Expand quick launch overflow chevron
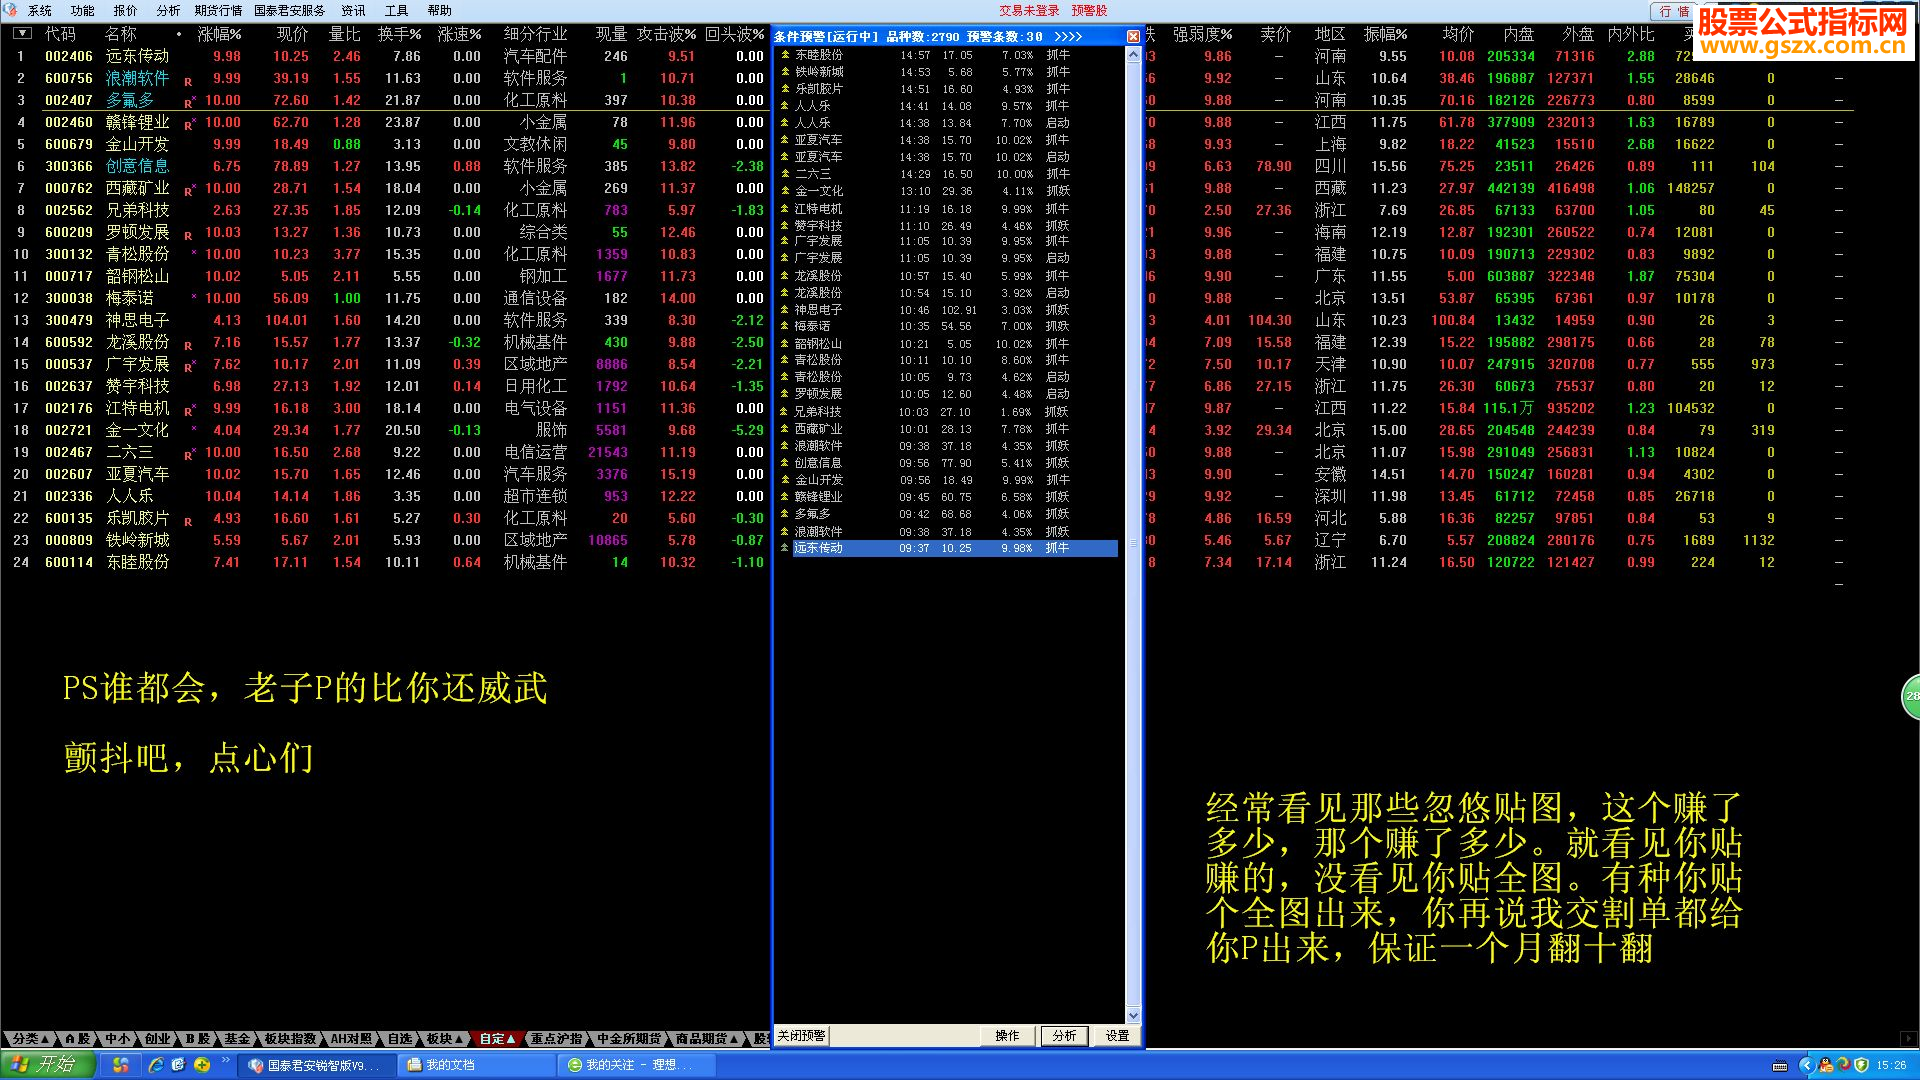1920x1080 pixels. 226,1060
